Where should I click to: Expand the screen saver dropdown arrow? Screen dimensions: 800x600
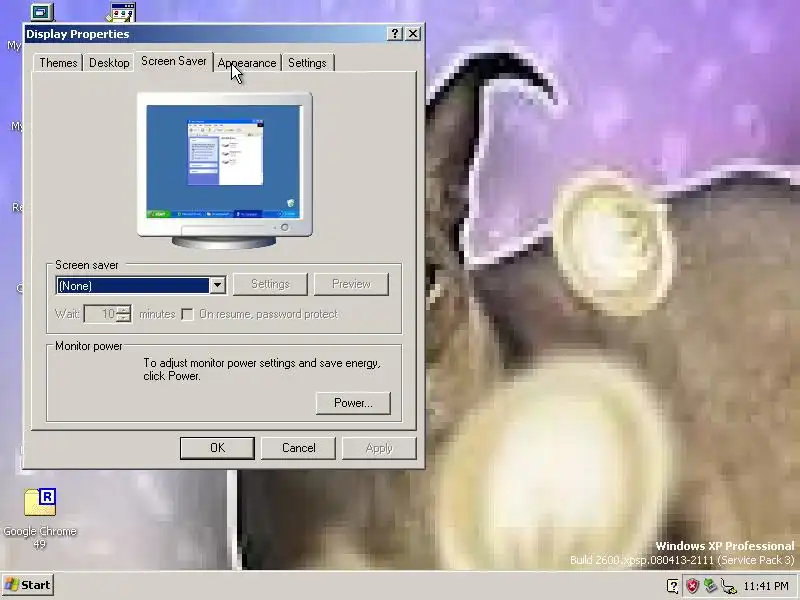(217, 285)
